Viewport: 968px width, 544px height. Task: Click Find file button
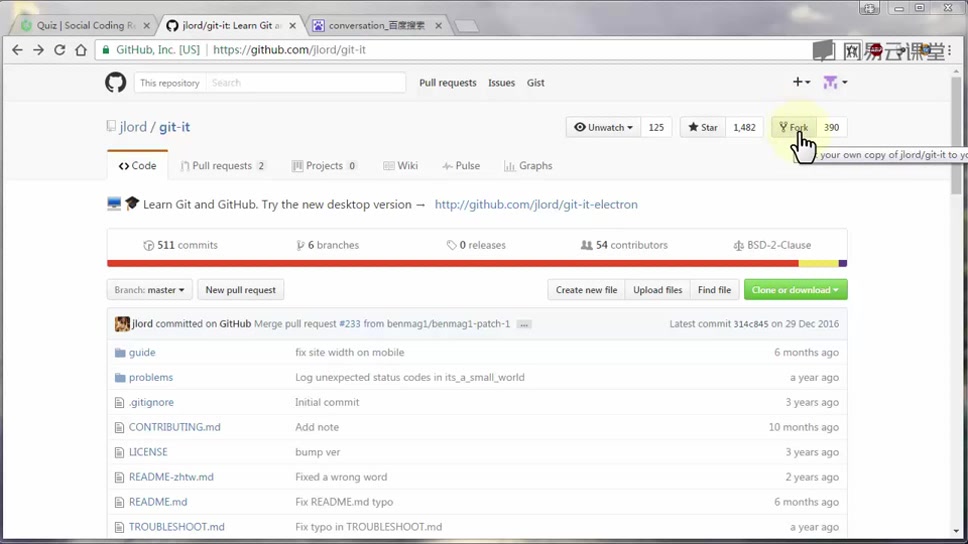(714, 290)
